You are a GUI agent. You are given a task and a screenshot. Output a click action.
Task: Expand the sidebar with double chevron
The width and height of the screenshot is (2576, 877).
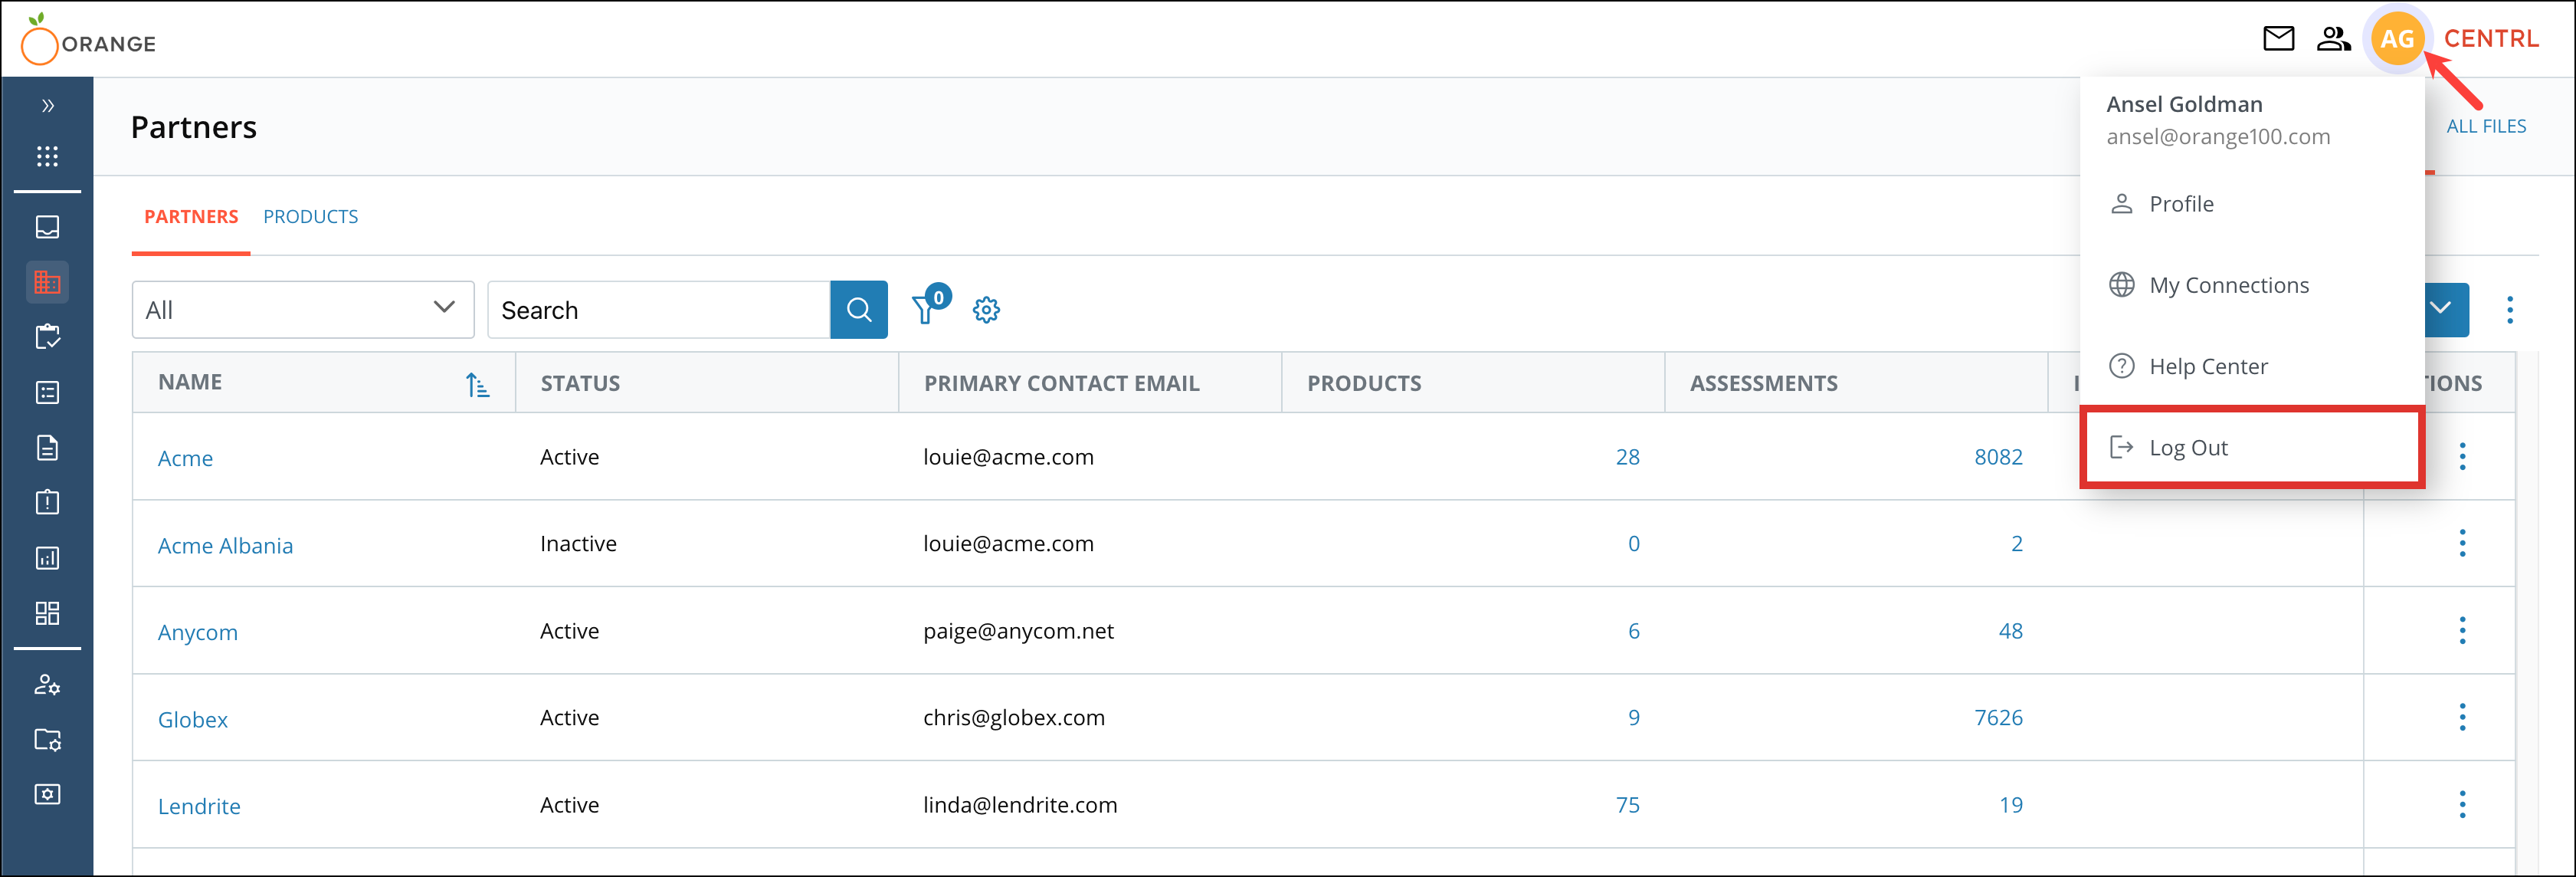[47, 106]
